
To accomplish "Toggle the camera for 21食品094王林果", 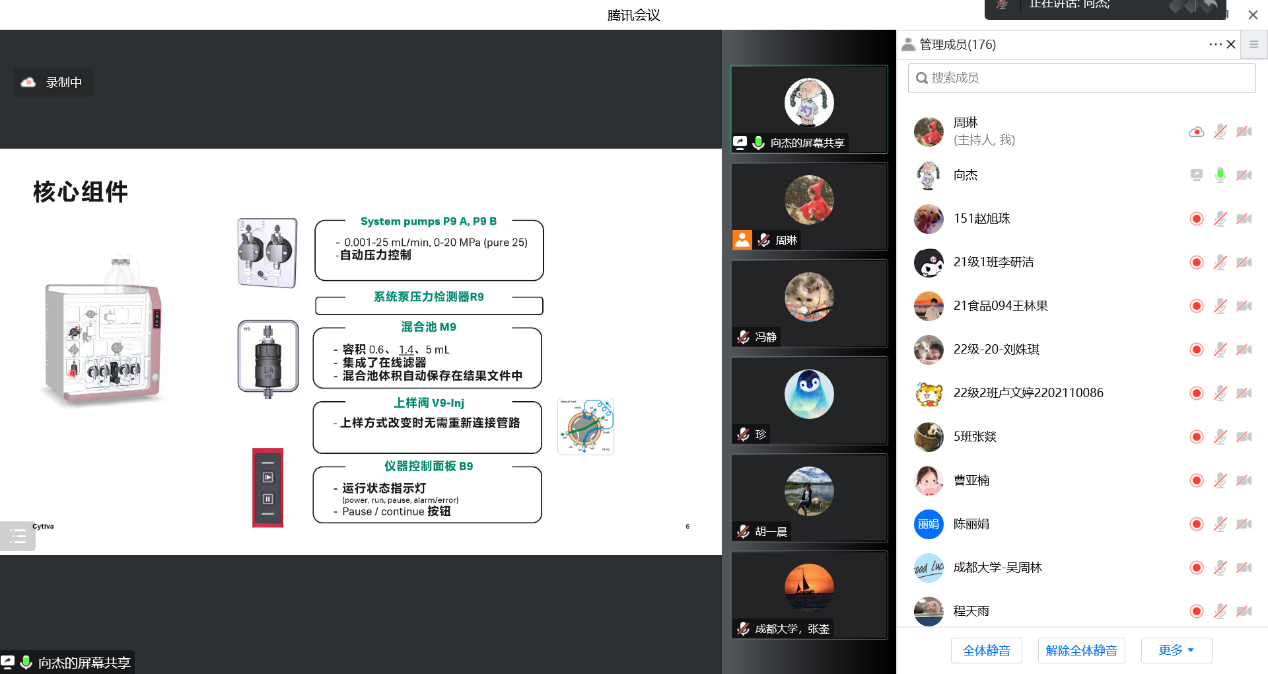I will [1244, 306].
